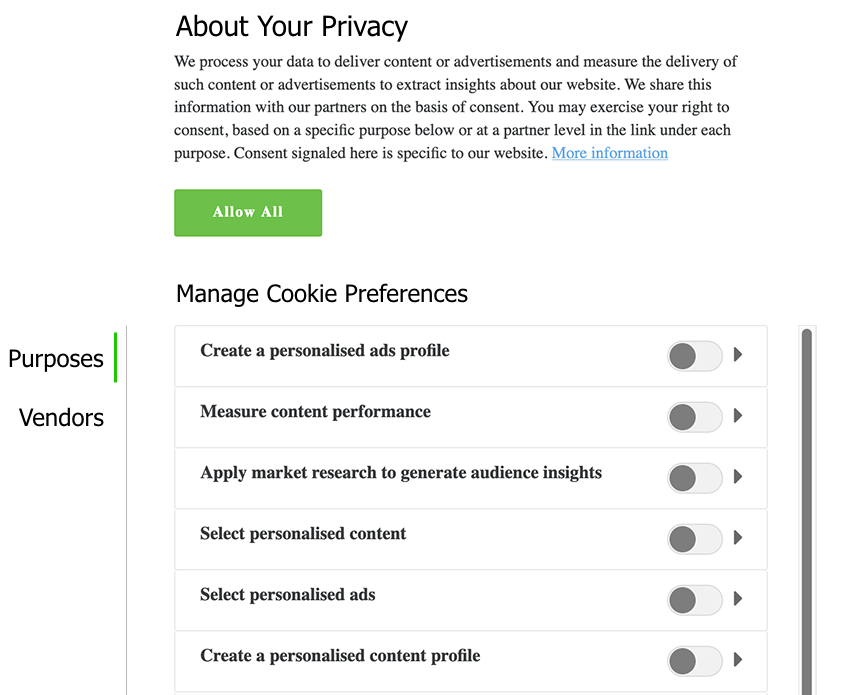This screenshot has width=848, height=695.
Task: Open the Vendors tab
Action: (61, 418)
